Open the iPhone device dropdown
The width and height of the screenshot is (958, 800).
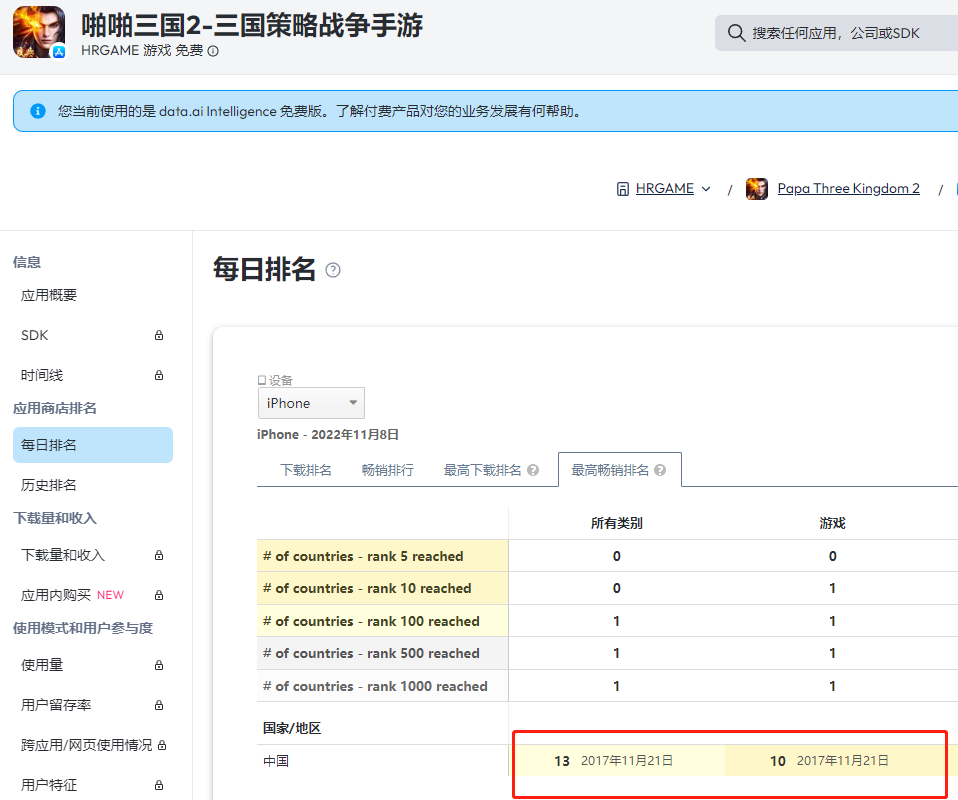pyautogui.click(x=311, y=403)
